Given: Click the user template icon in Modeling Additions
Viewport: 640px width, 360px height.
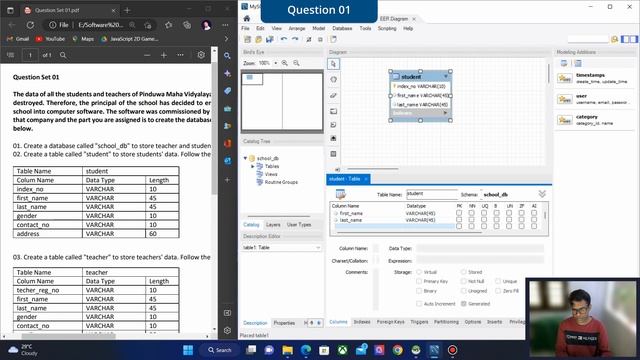Looking at the screenshot, I should click(x=565, y=99).
